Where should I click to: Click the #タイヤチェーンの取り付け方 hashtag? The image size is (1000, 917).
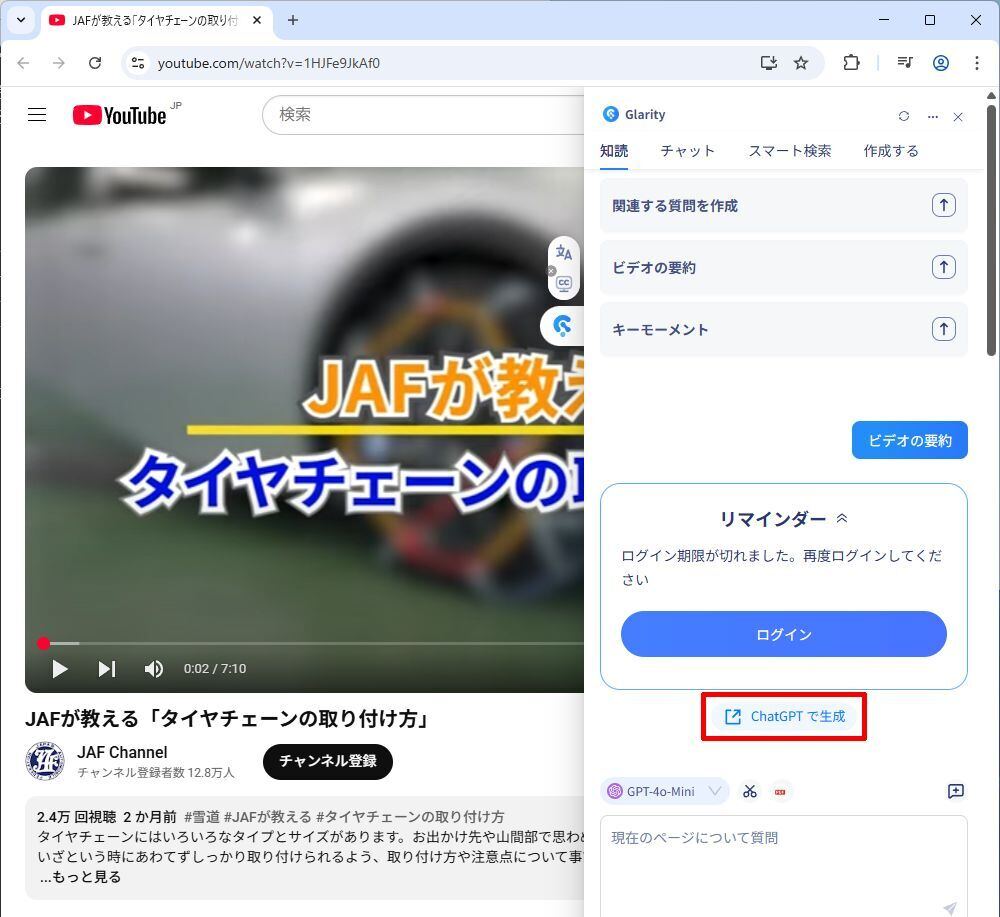pos(410,817)
